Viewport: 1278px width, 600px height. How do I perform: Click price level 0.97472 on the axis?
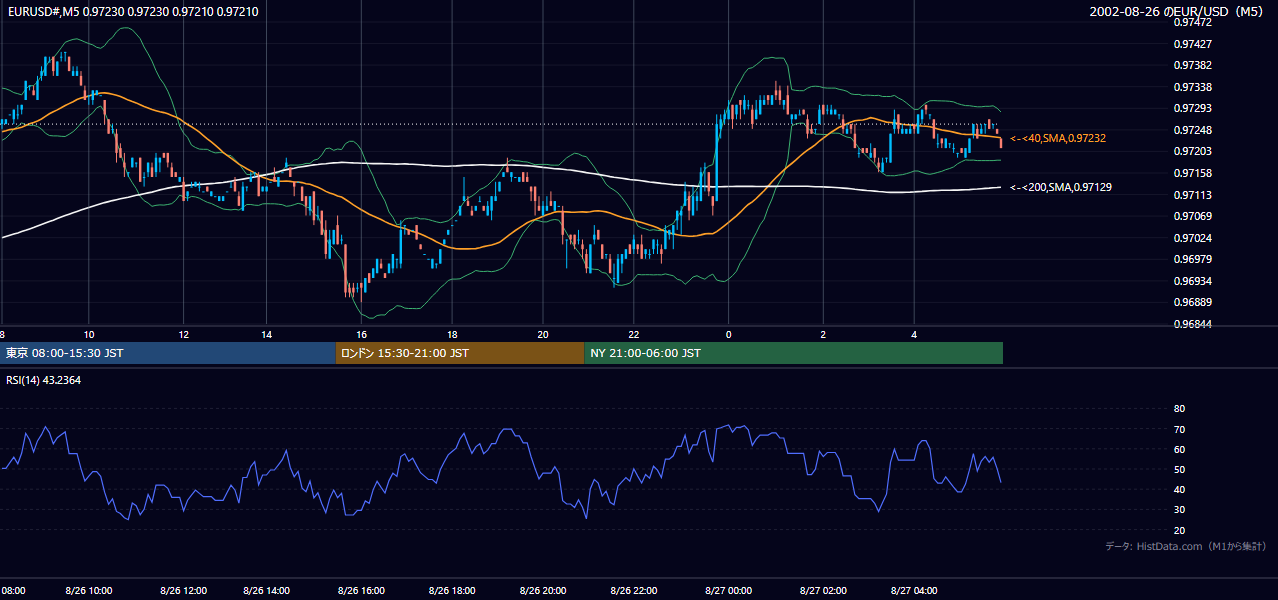(x=1192, y=22)
